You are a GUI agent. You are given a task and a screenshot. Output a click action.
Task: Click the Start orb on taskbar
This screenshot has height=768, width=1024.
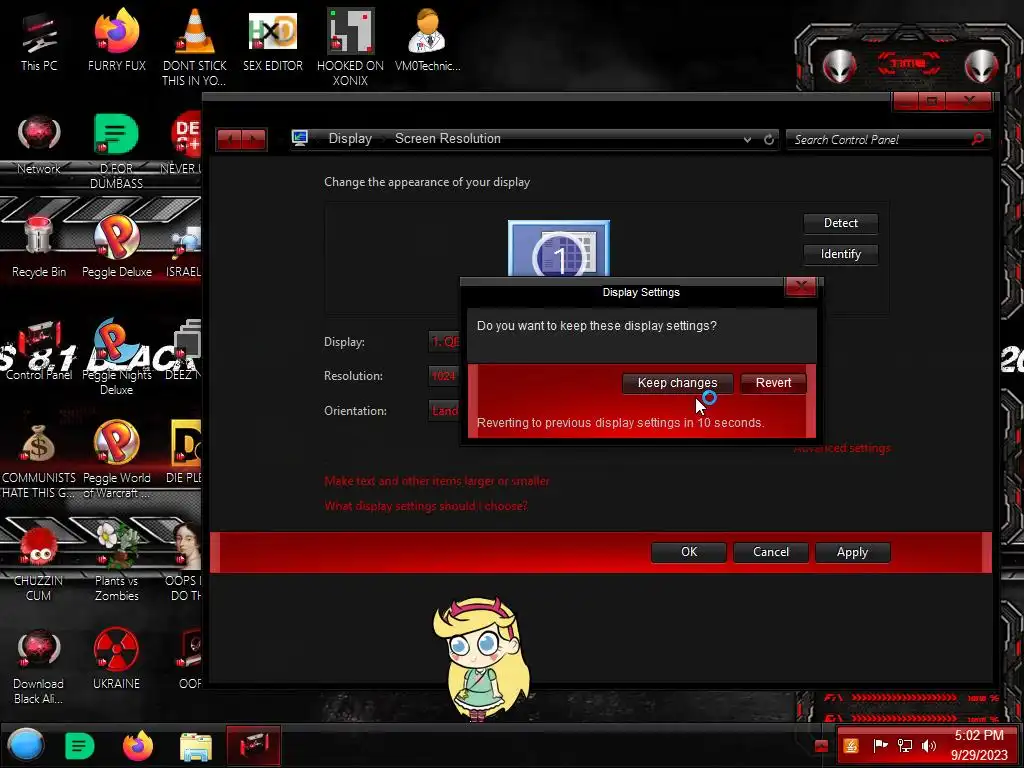[x=25, y=745]
